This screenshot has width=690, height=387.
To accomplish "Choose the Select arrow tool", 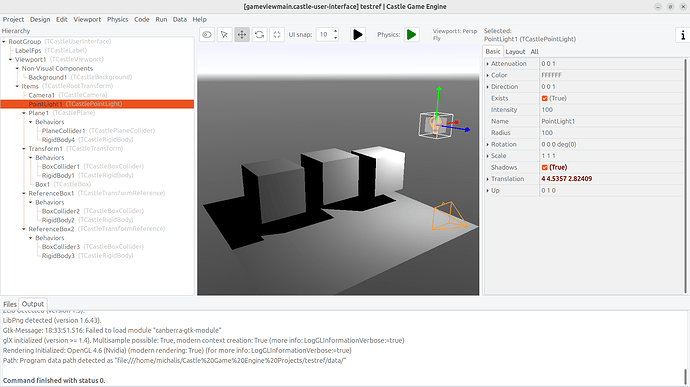I will (x=224, y=35).
